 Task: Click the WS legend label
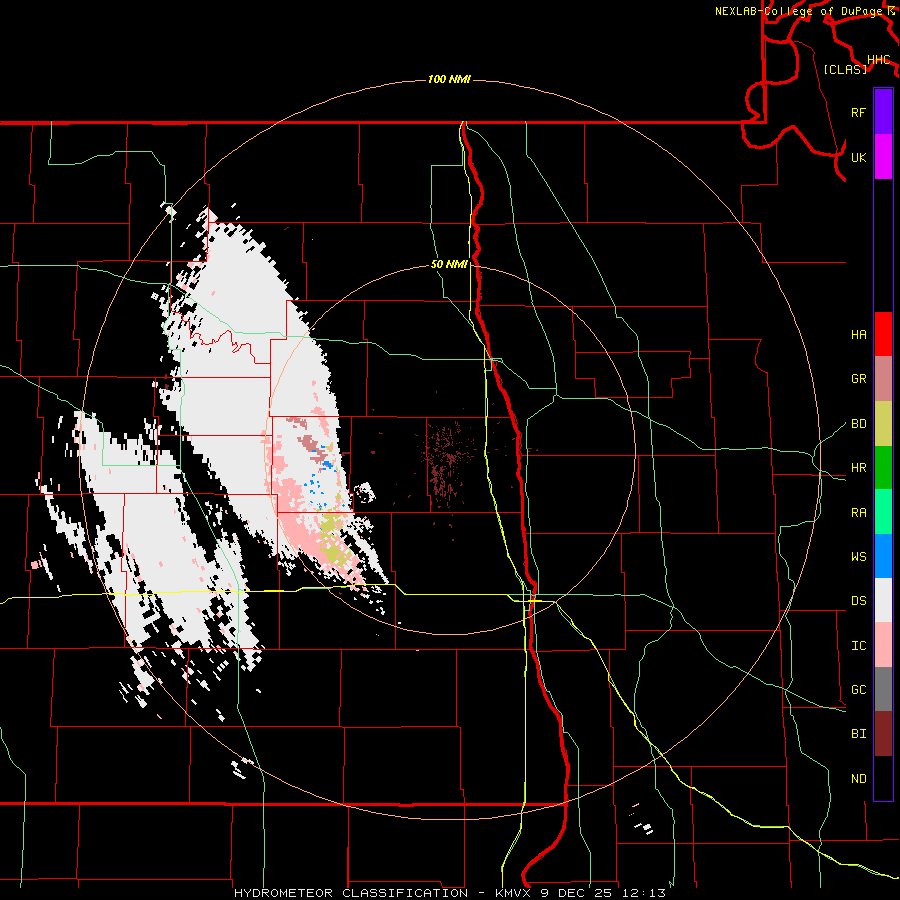pos(858,556)
